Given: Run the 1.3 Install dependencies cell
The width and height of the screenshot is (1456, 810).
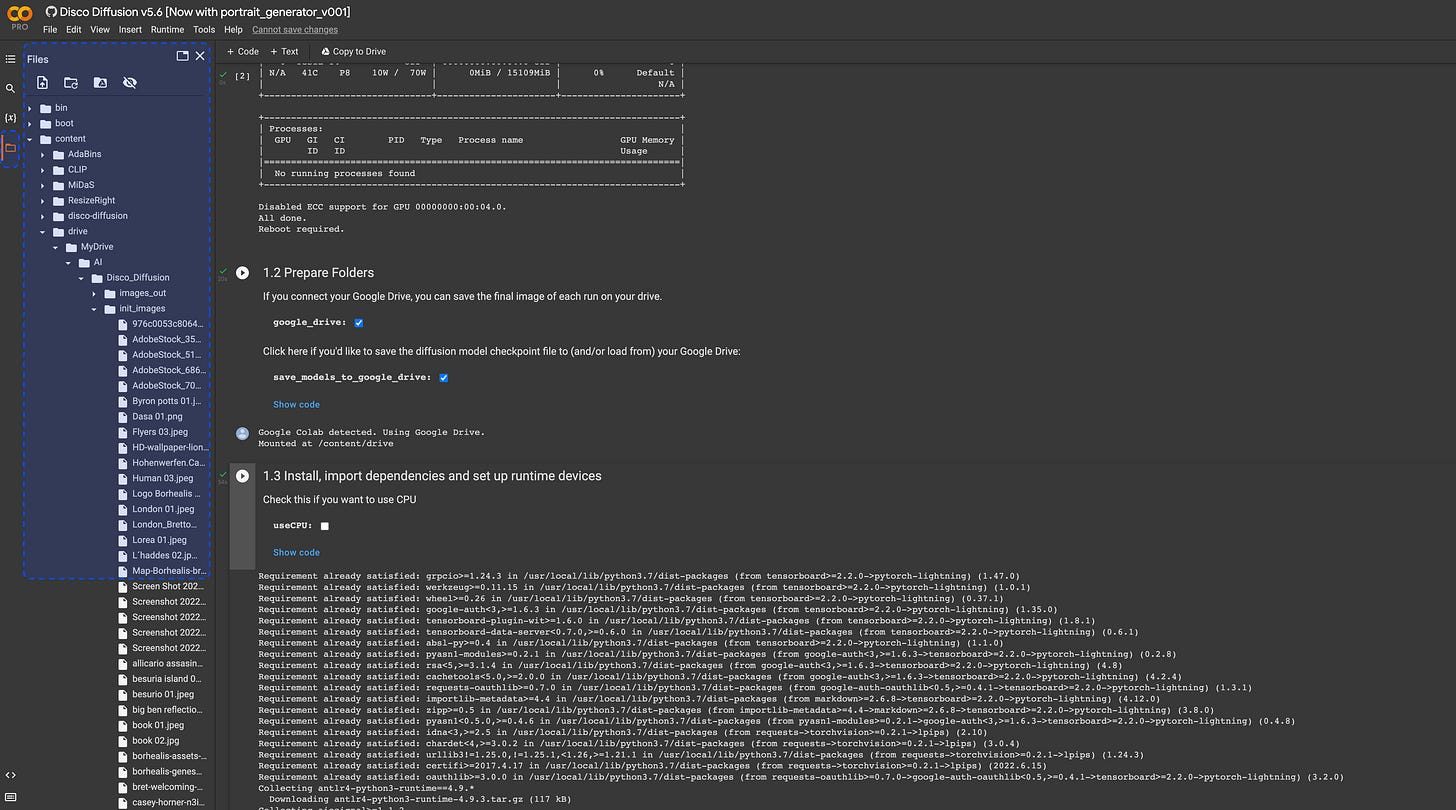Looking at the screenshot, I should (x=242, y=476).
